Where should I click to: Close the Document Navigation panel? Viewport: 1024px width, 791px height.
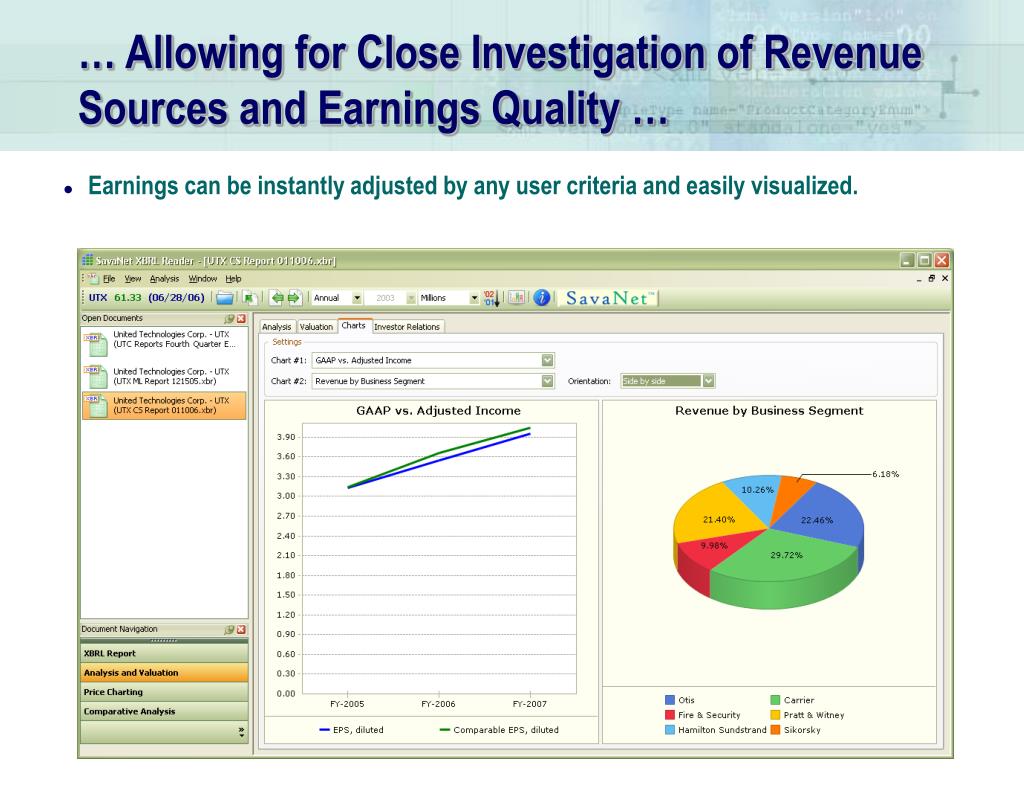tap(241, 630)
